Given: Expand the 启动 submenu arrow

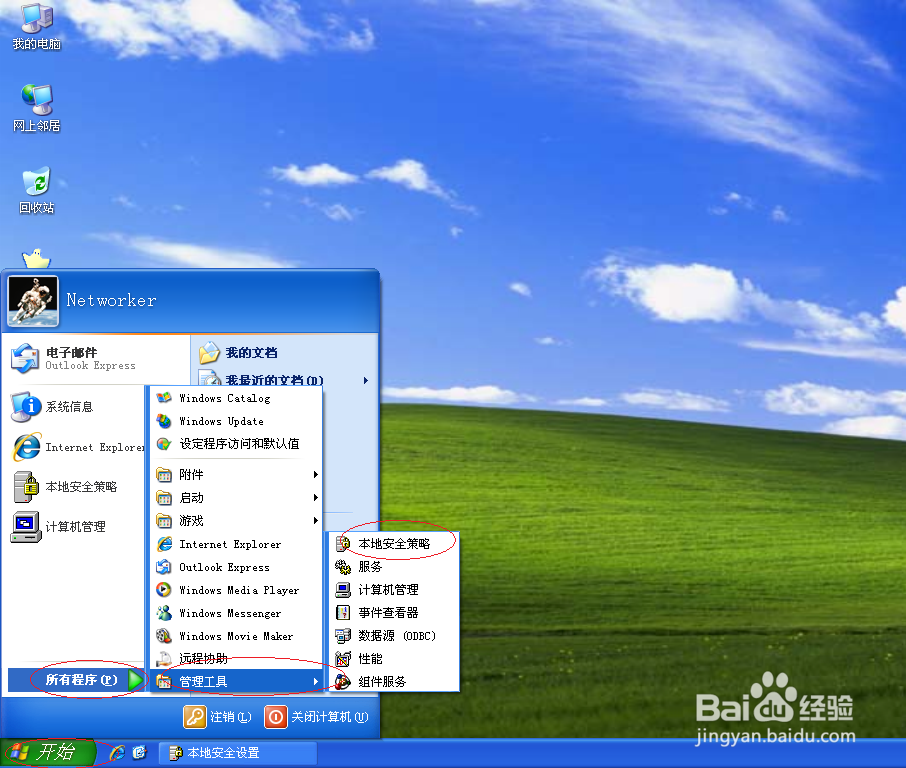Looking at the screenshot, I should click(x=315, y=498).
